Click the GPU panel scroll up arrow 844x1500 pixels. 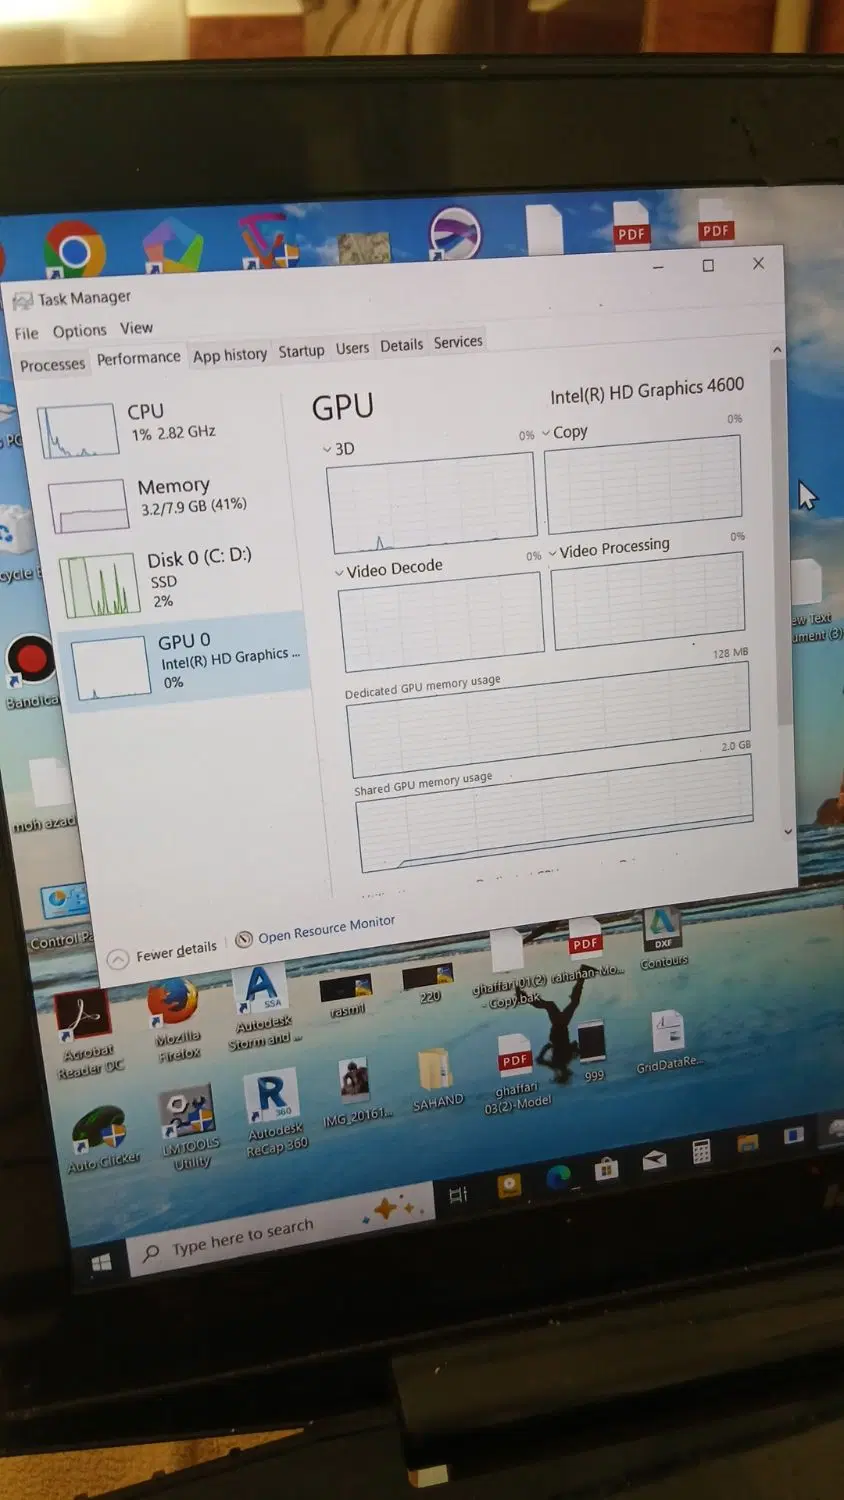tap(777, 350)
